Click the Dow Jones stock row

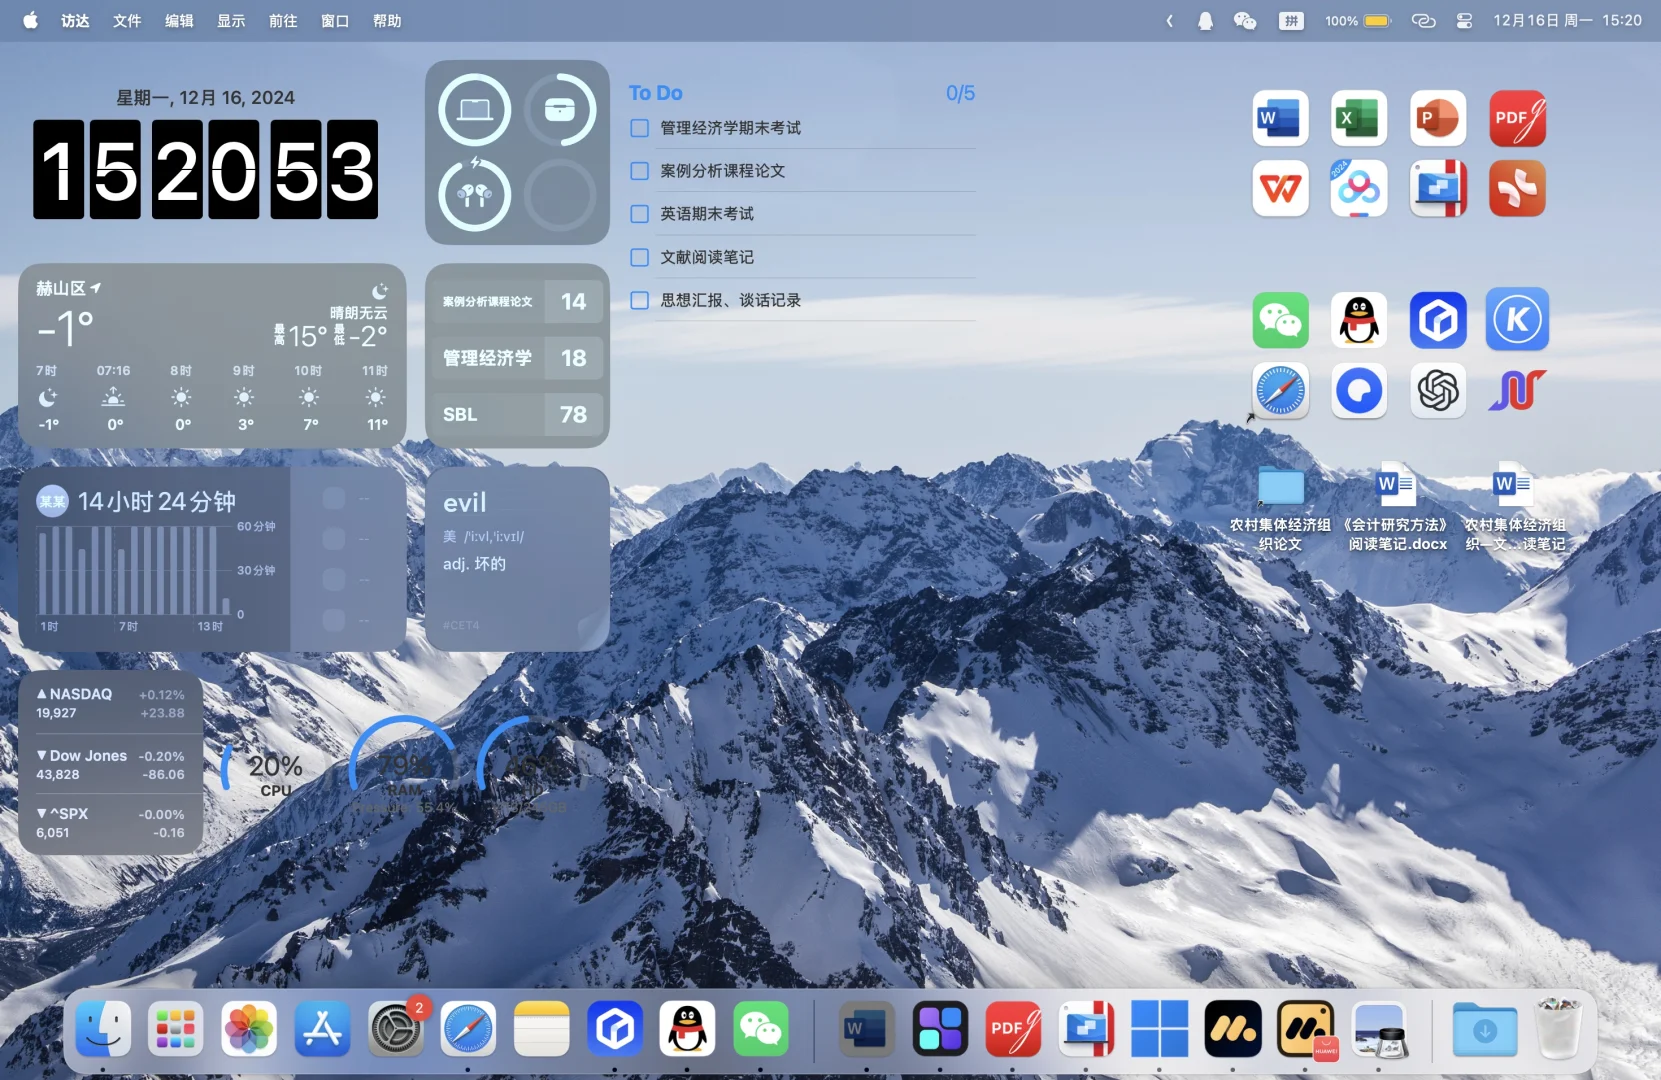[111, 765]
